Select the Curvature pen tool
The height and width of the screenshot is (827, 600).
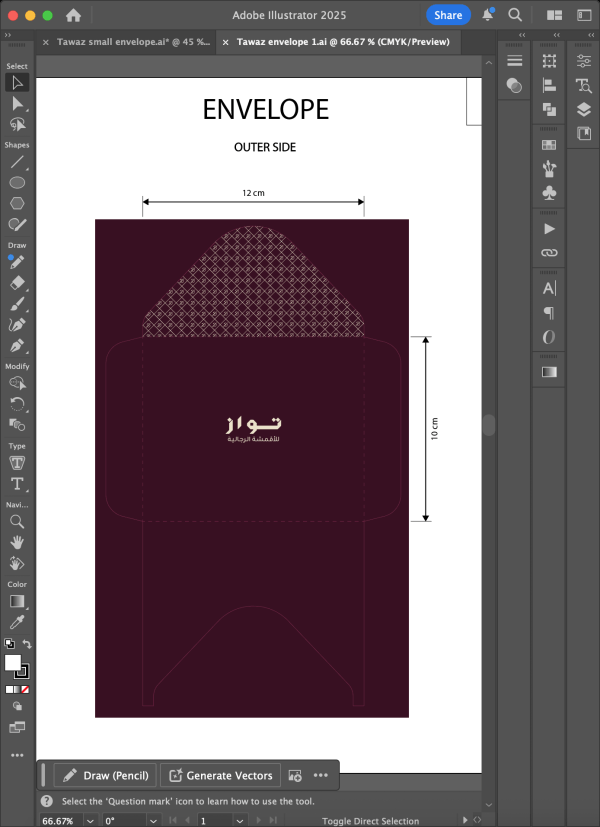pyautogui.click(x=17, y=325)
